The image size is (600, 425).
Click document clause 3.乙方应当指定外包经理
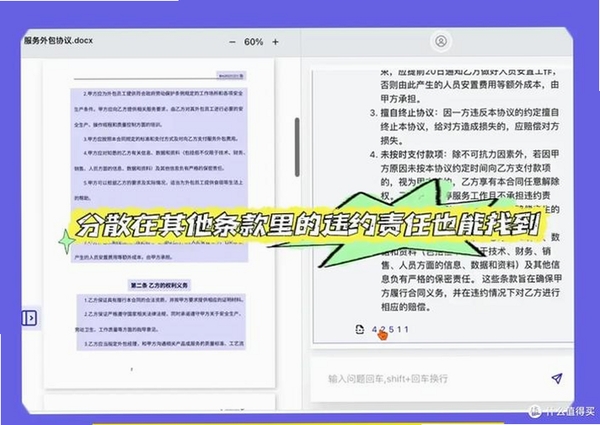tap(164, 344)
